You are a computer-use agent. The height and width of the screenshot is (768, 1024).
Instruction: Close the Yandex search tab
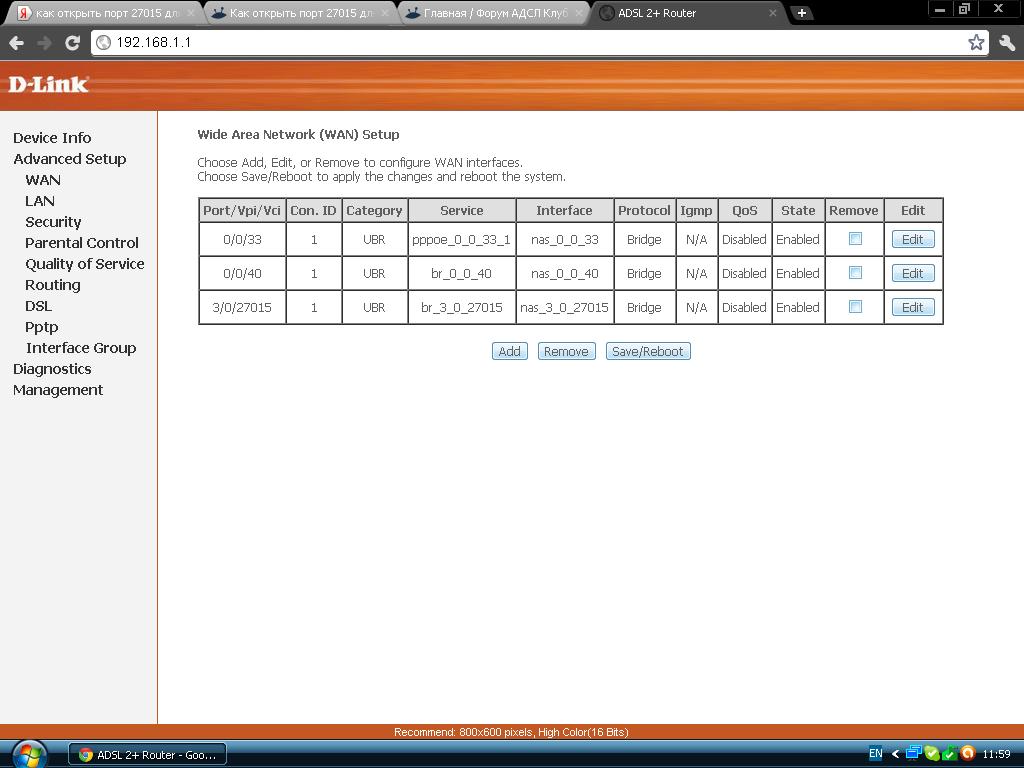pyautogui.click(x=191, y=12)
